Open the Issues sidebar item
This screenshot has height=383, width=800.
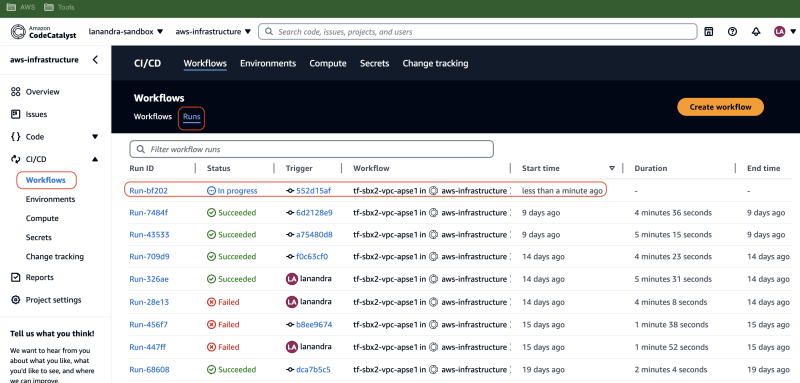tap(36, 114)
